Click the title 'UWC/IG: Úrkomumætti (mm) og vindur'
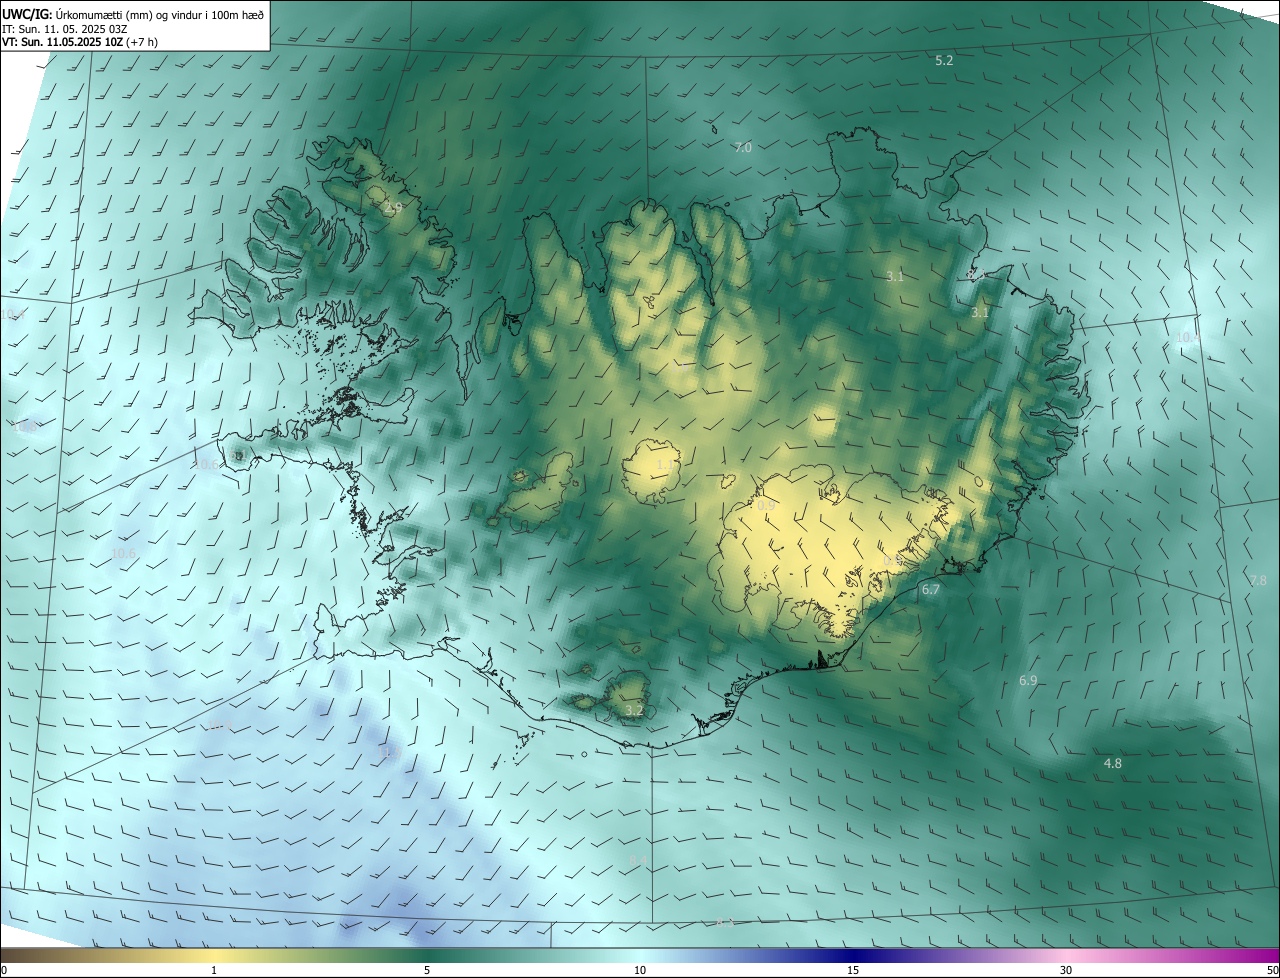 (x=133, y=14)
